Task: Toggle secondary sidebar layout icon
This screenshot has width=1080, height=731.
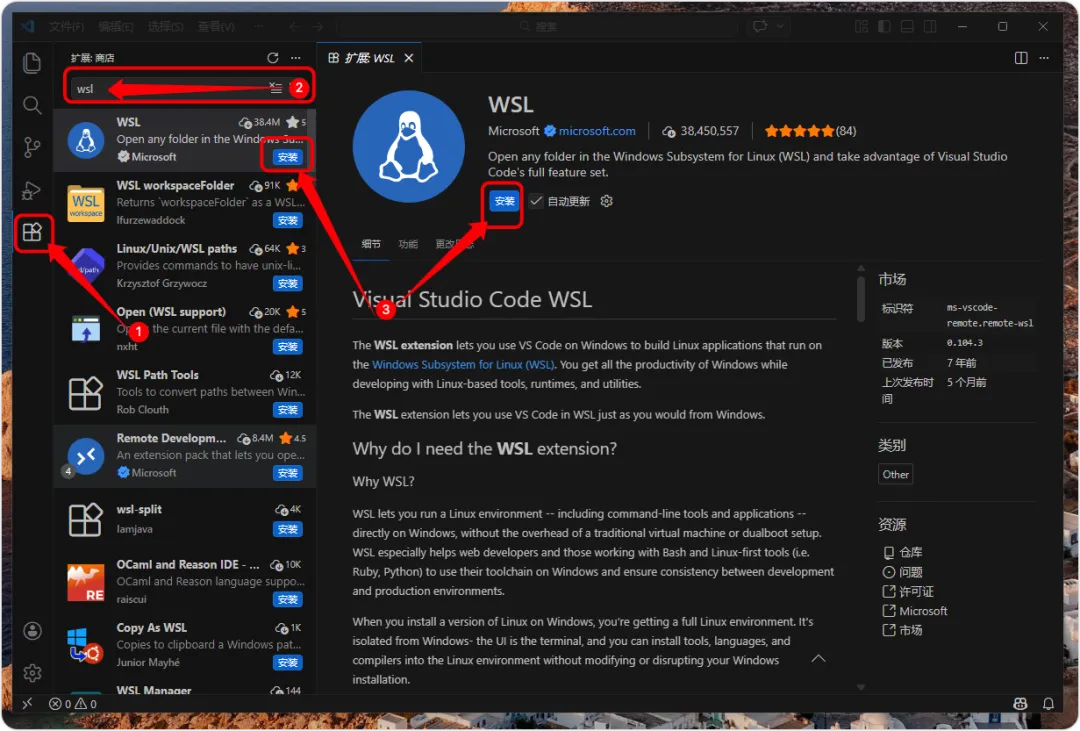Action: tap(930, 26)
